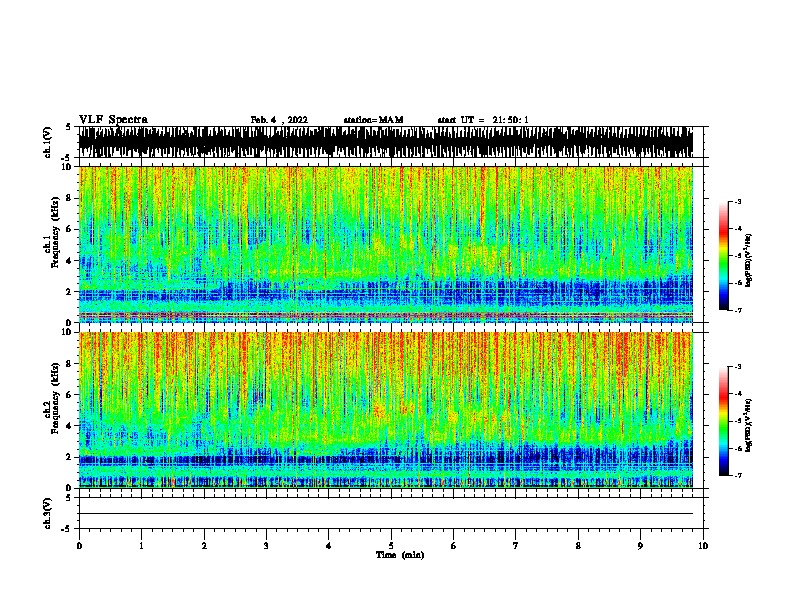Click ch.1 frequency tick label '6'
This screenshot has height=612, width=792.
69,229
